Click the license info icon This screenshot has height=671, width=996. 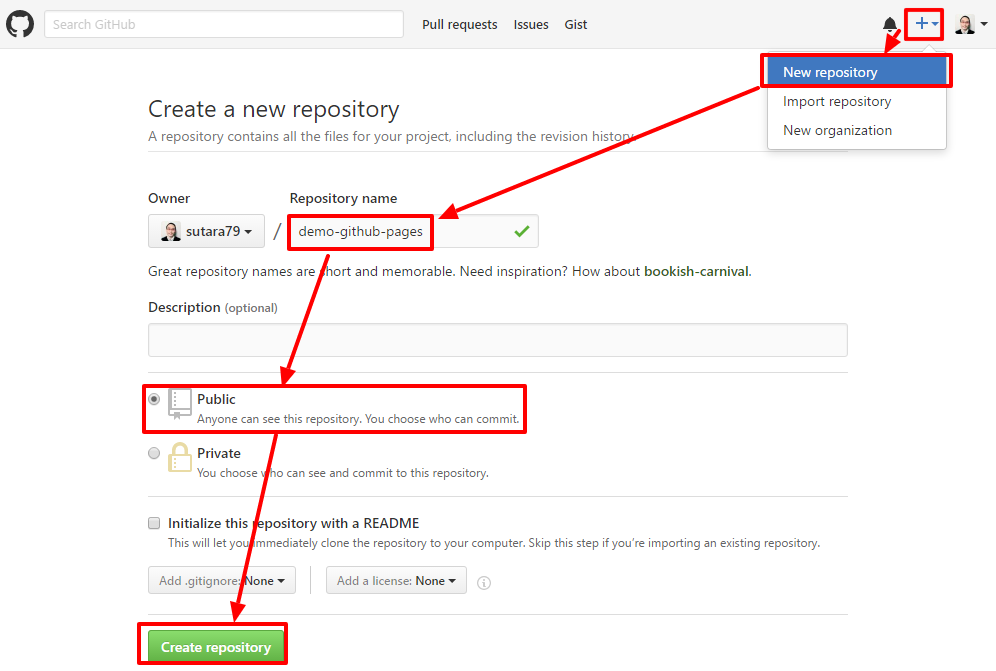(x=484, y=583)
